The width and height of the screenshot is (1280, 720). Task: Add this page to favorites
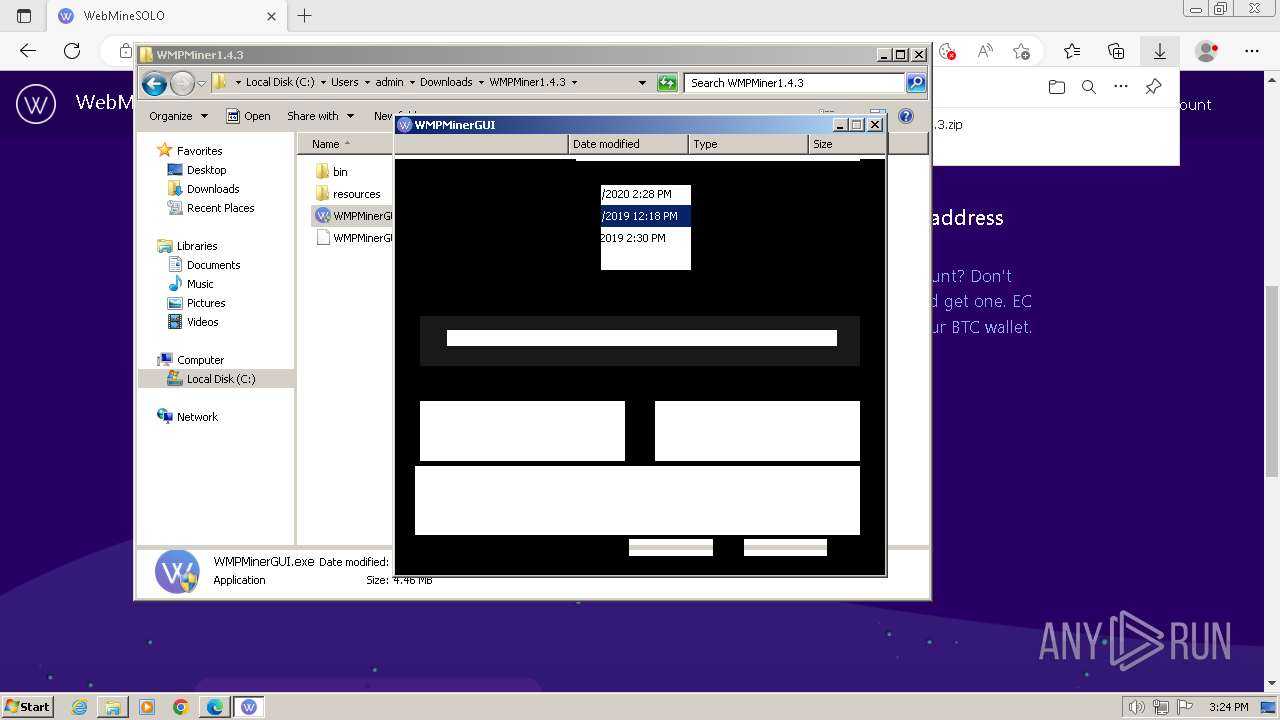(x=1021, y=51)
